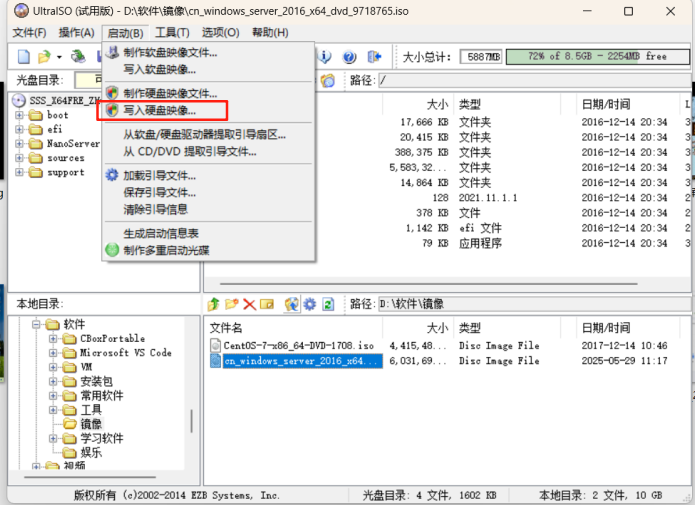Click the Open file folder toolbar icon

click(44, 57)
